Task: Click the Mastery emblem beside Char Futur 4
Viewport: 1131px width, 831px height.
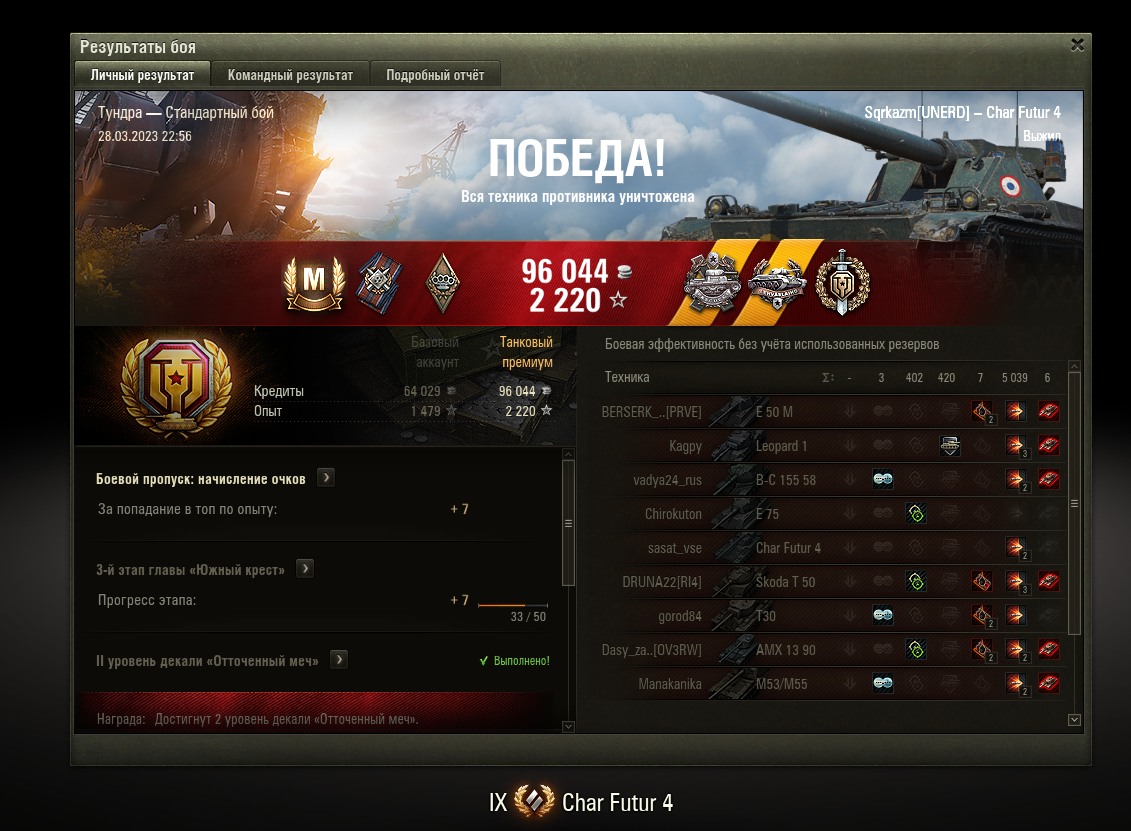Action: tap(534, 801)
